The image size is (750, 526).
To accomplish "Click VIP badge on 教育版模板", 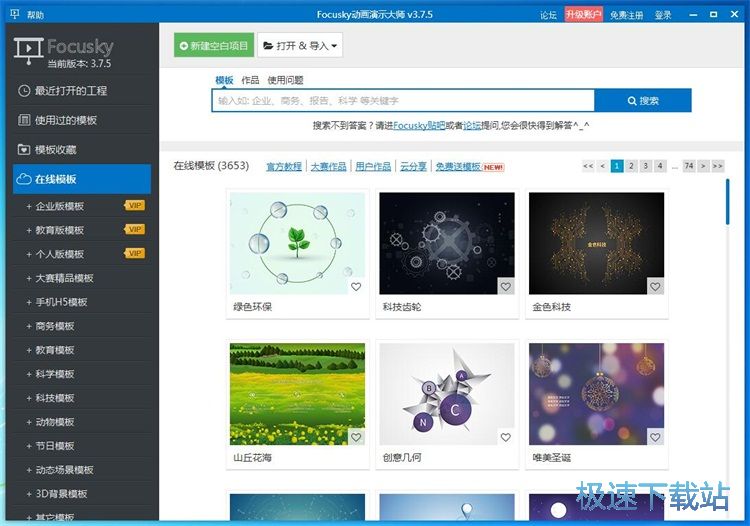I will tap(134, 230).
